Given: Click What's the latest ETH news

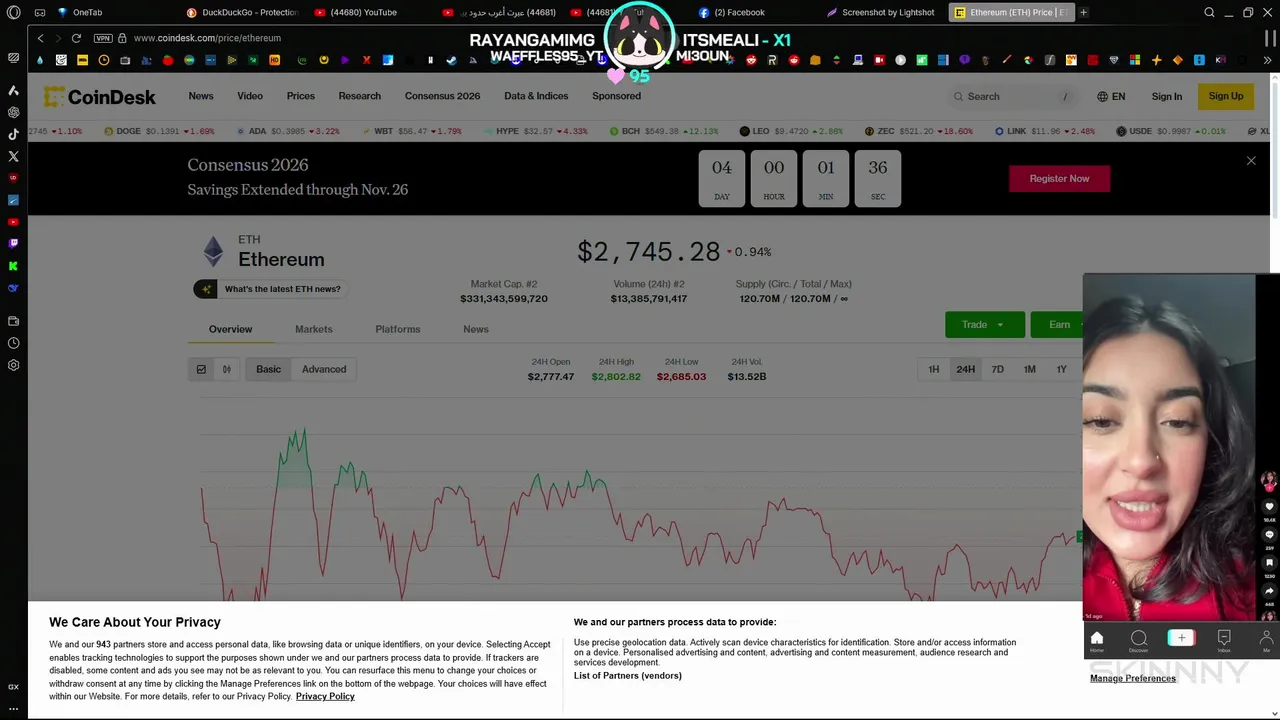Looking at the screenshot, I should [271, 289].
